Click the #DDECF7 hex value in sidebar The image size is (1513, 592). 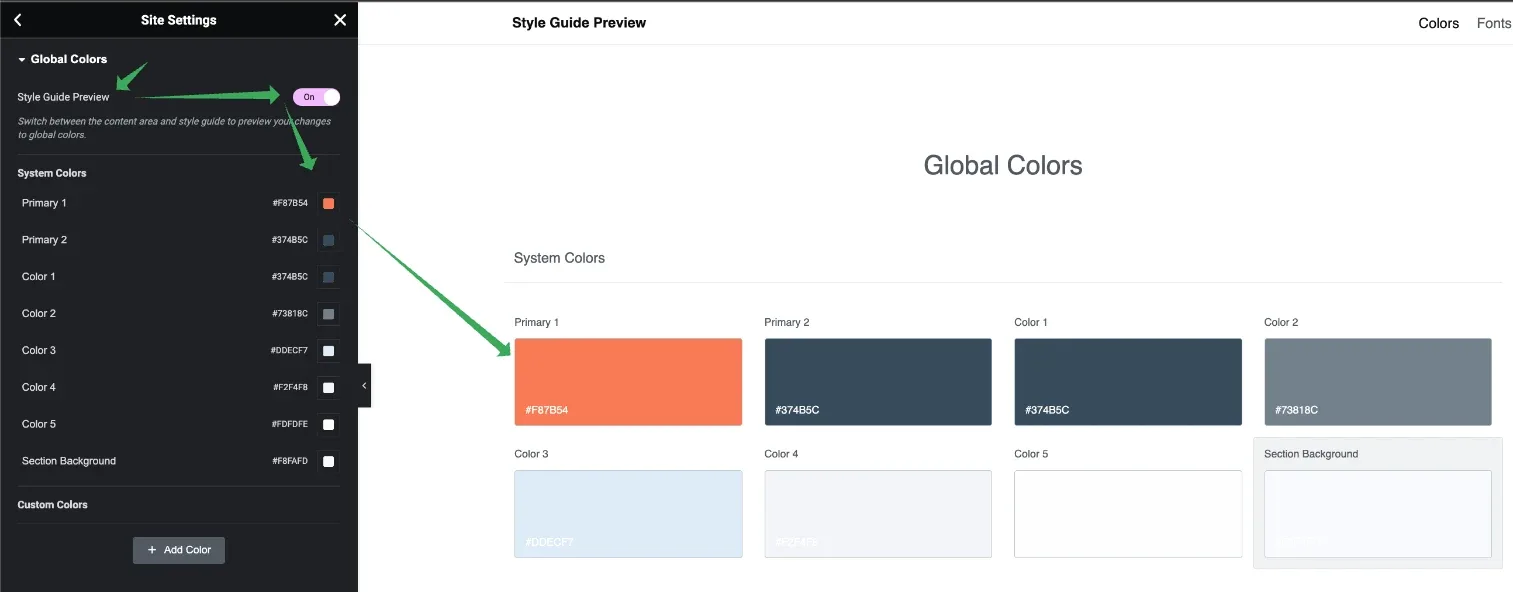click(289, 351)
